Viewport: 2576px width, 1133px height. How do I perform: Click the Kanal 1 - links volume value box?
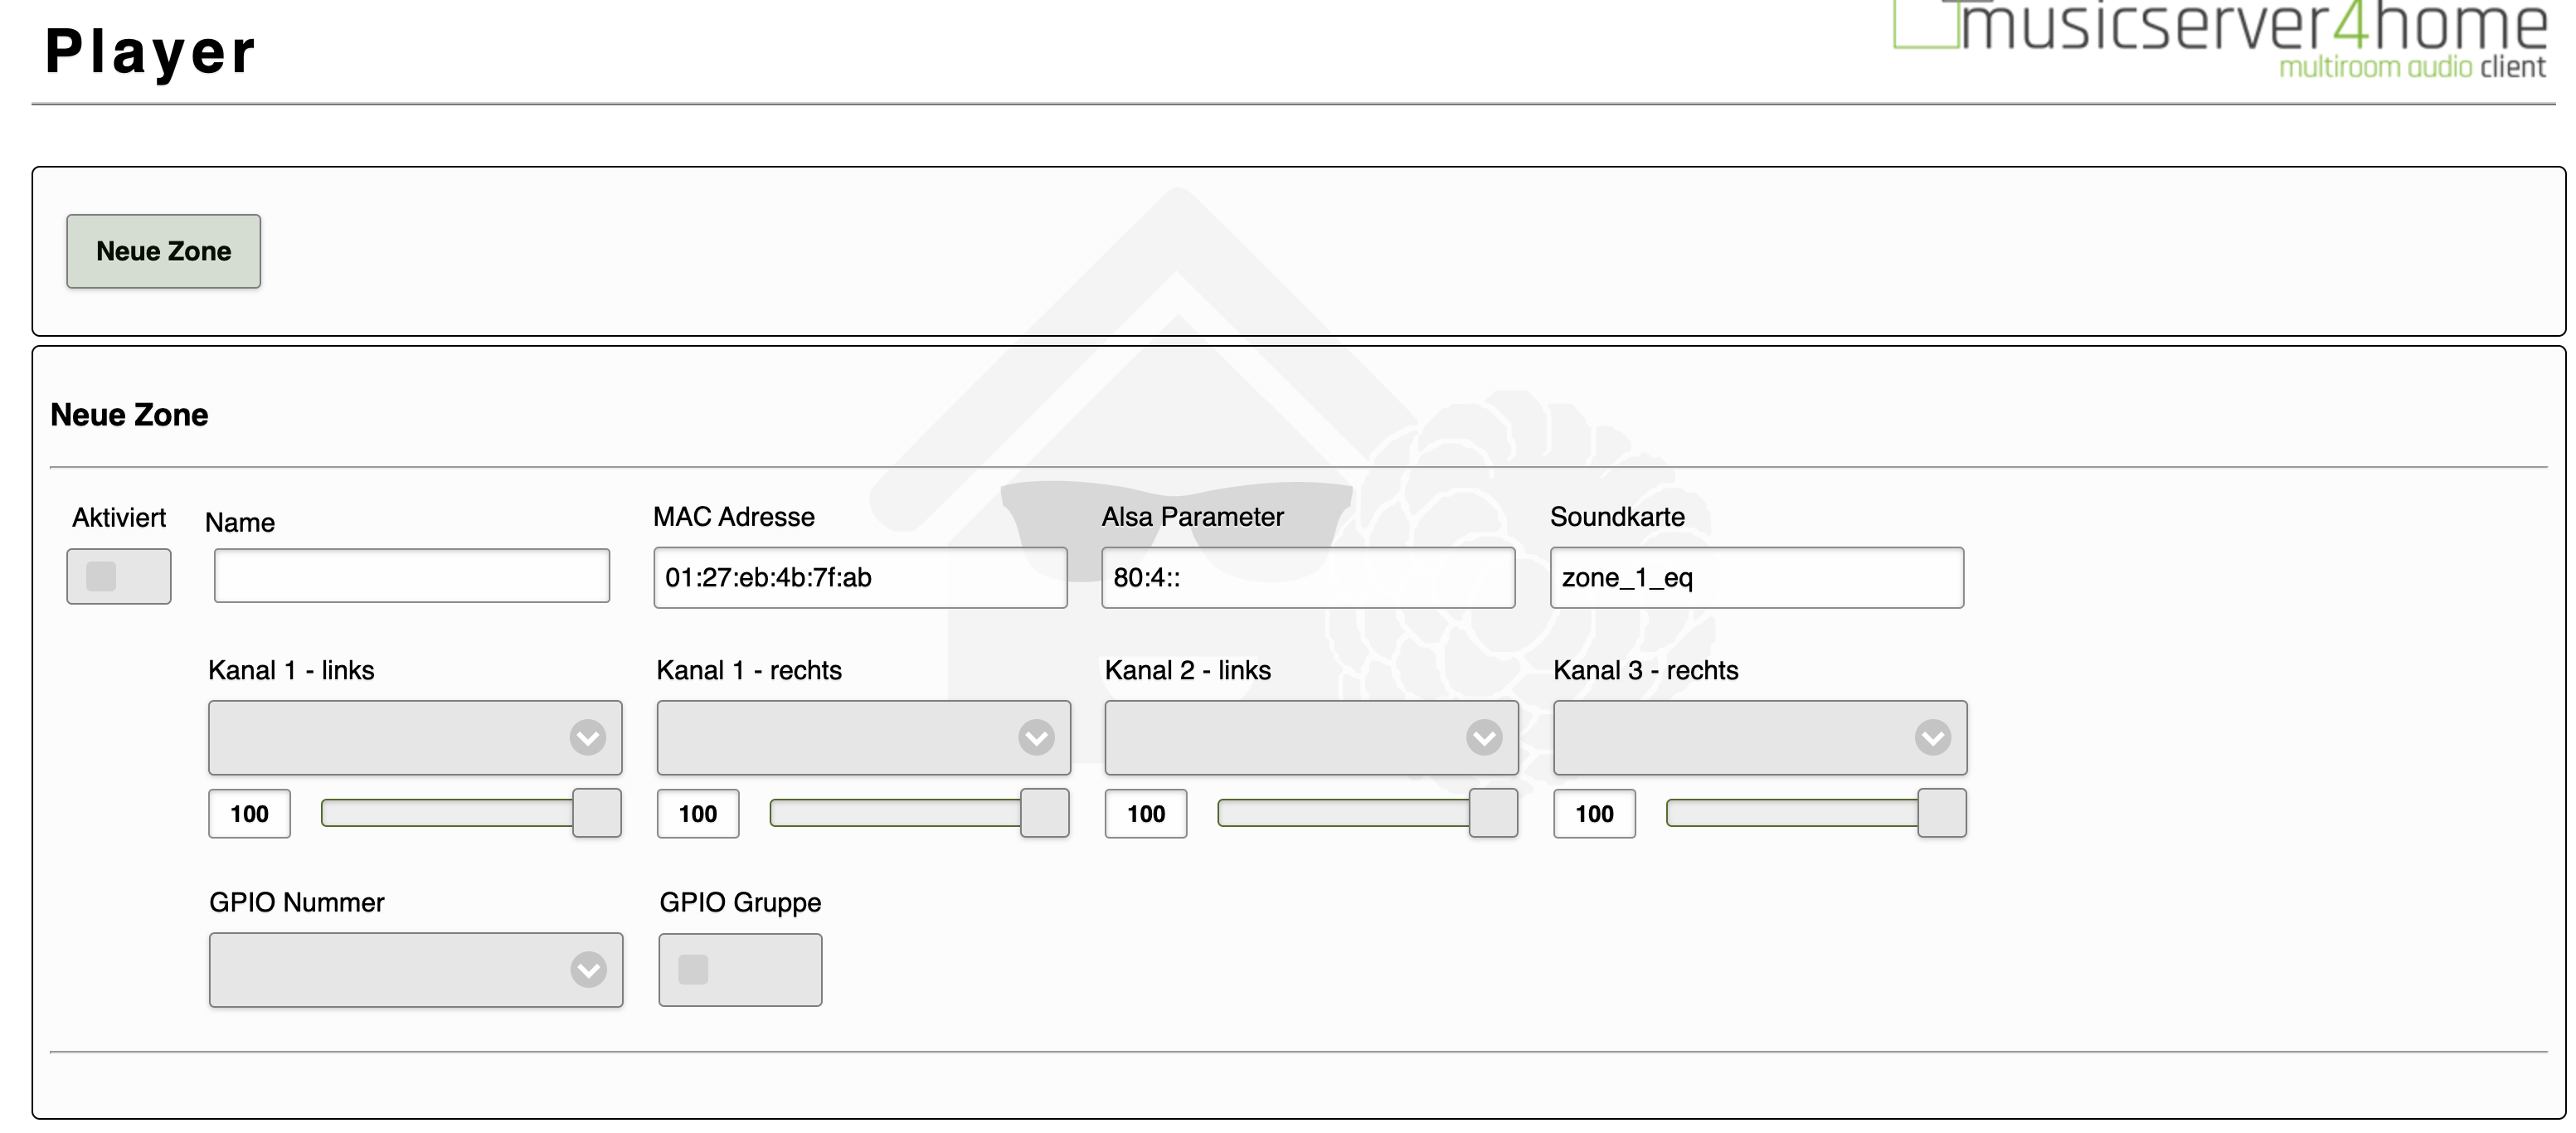[249, 813]
